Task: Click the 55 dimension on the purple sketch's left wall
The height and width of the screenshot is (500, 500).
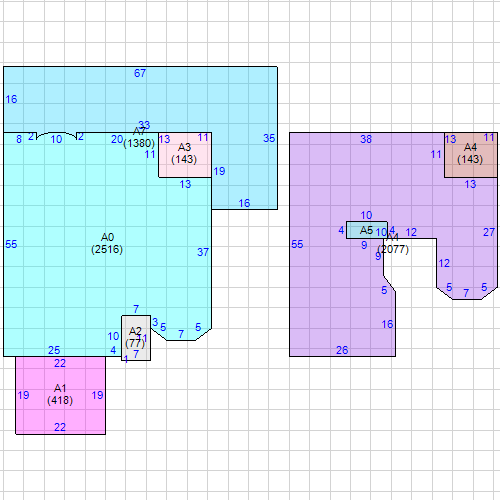Action: click(297, 244)
